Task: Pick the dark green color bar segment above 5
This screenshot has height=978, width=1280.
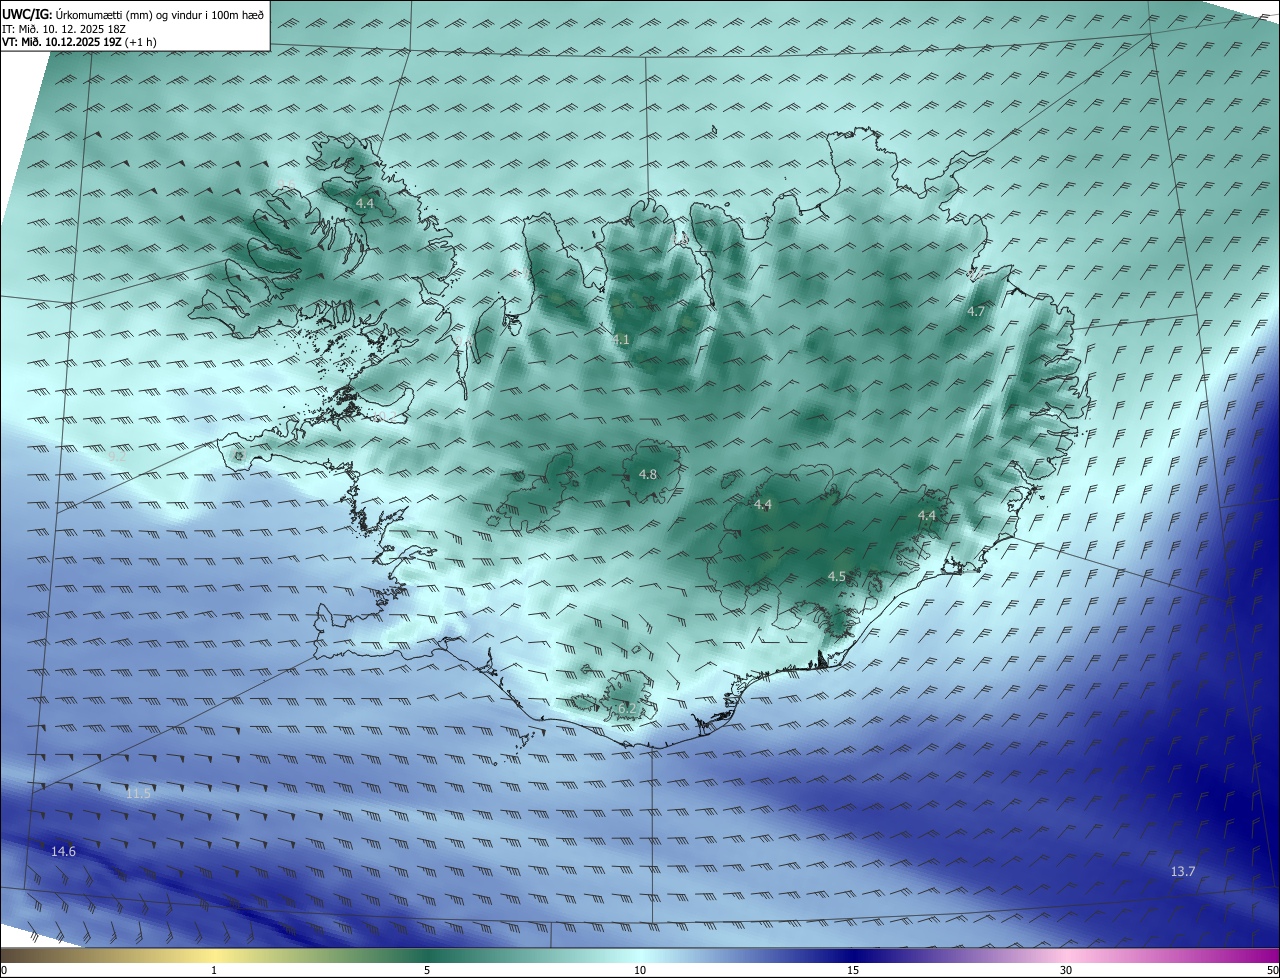Action: pos(427,956)
